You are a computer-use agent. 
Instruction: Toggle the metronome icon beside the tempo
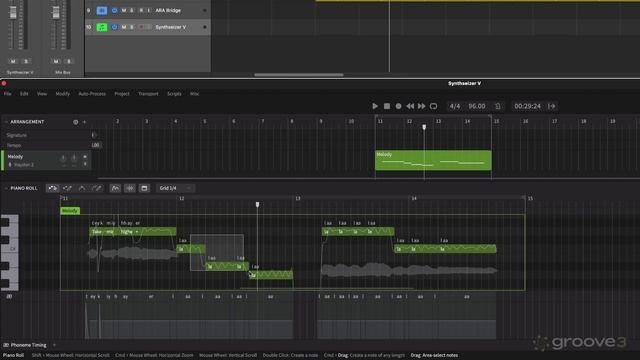[x=498, y=106]
